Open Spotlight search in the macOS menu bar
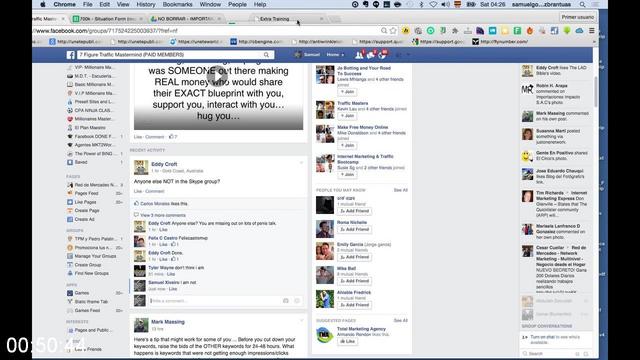This screenshot has height=360, width=640. [582, 4]
